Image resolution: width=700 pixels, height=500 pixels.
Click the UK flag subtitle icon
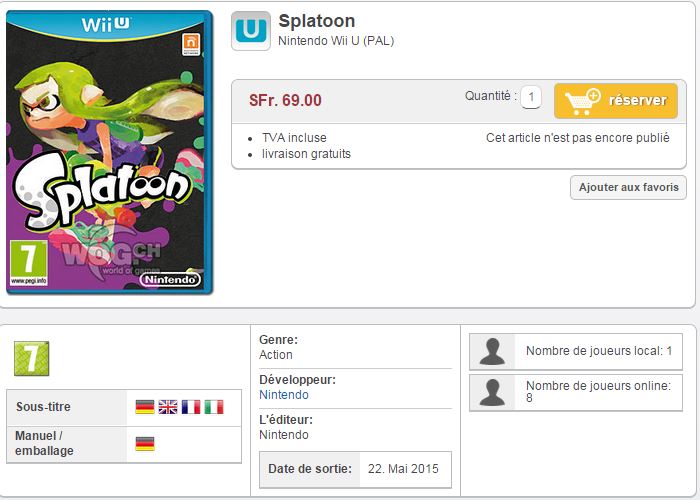168,407
